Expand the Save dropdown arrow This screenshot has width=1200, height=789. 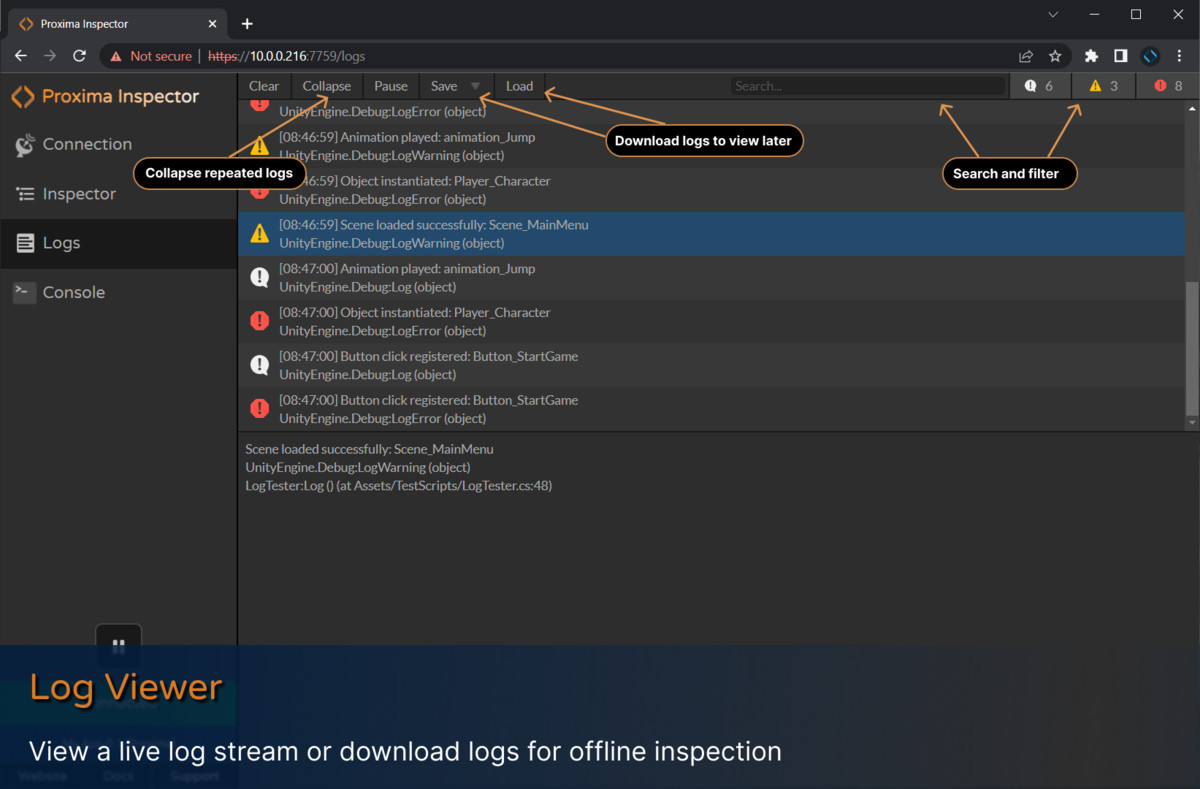[x=475, y=86]
